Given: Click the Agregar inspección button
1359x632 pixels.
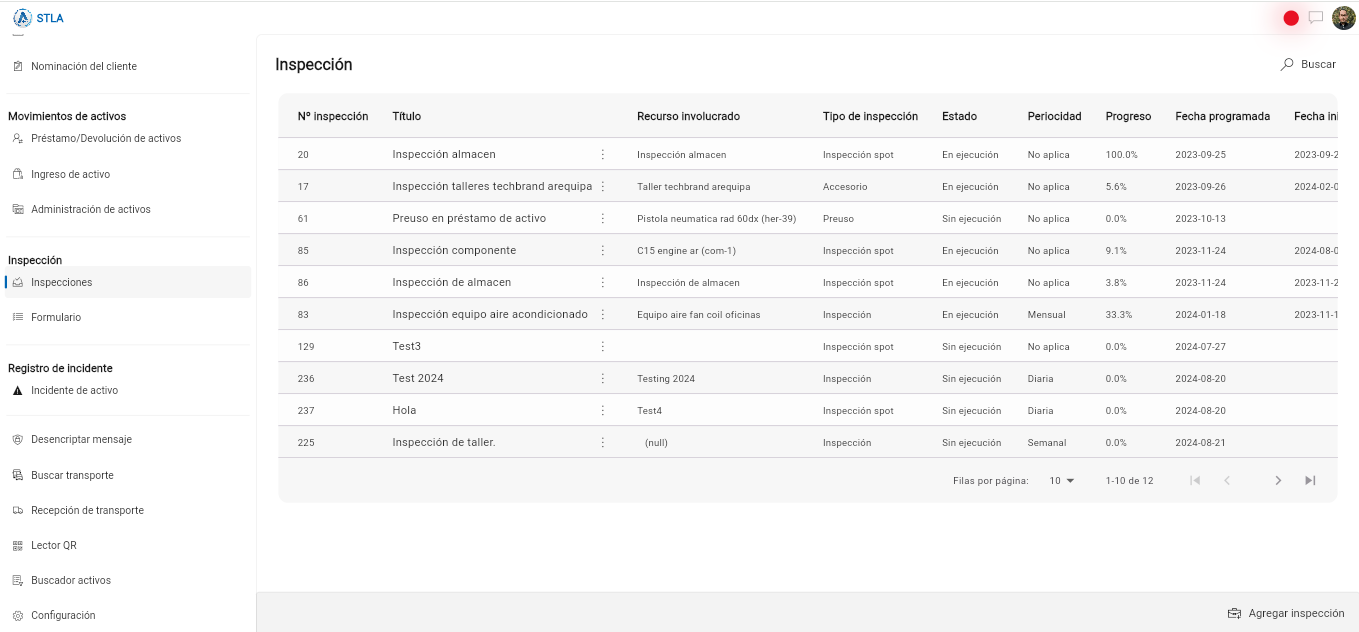Looking at the screenshot, I should 1286,613.
